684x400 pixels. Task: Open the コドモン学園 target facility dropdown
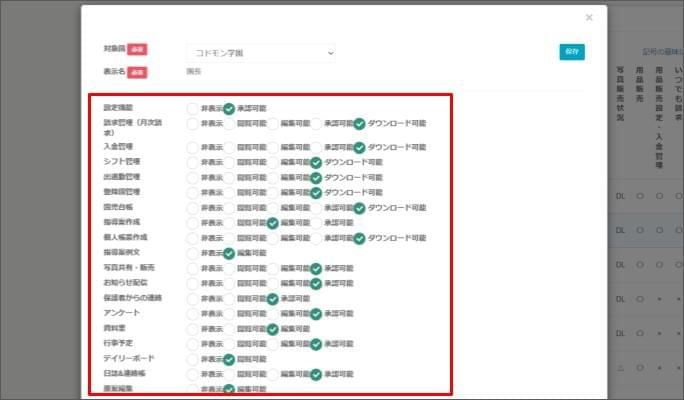click(260, 52)
